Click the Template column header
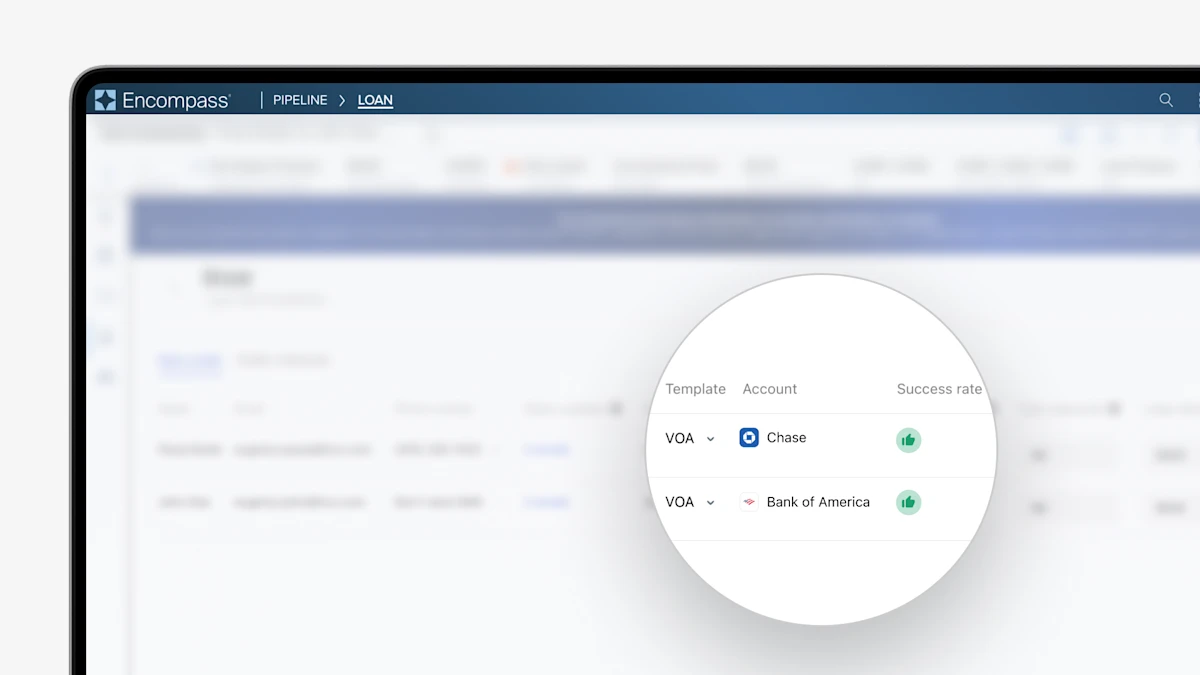The image size is (1200, 675). (x=695, y=389)
